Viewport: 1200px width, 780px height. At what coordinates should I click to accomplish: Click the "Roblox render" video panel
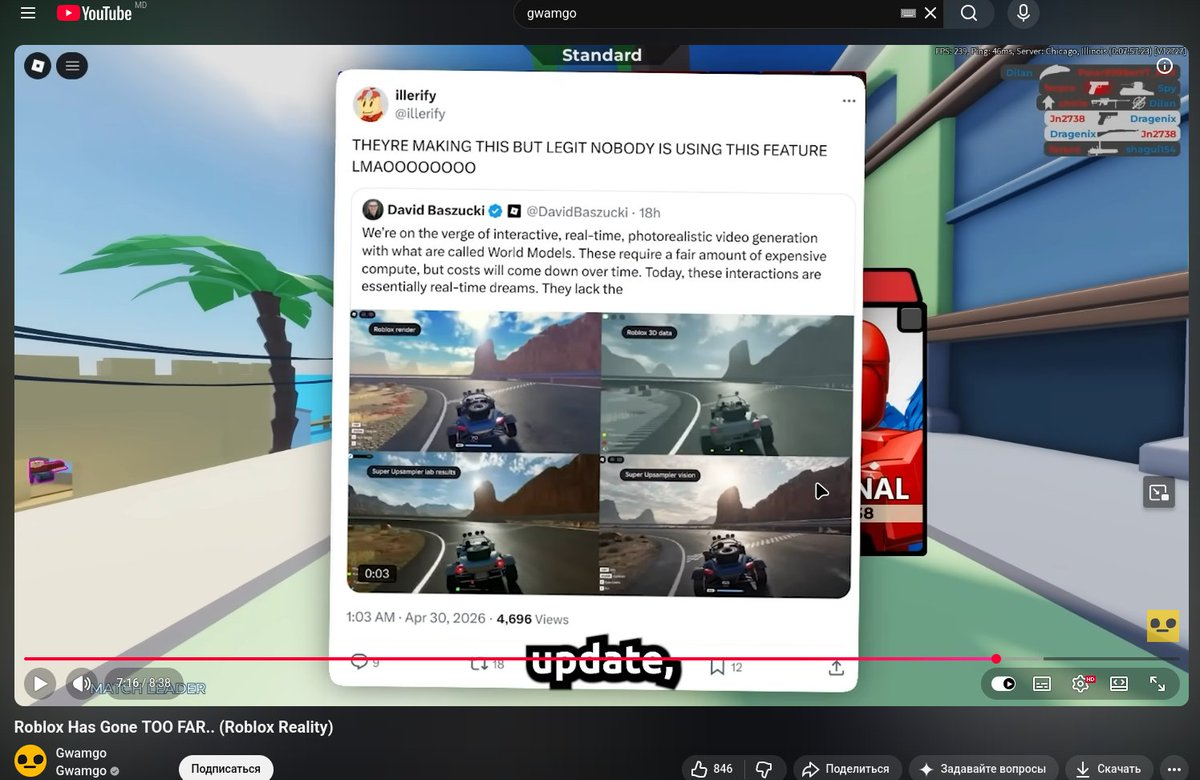coord(474,380)
